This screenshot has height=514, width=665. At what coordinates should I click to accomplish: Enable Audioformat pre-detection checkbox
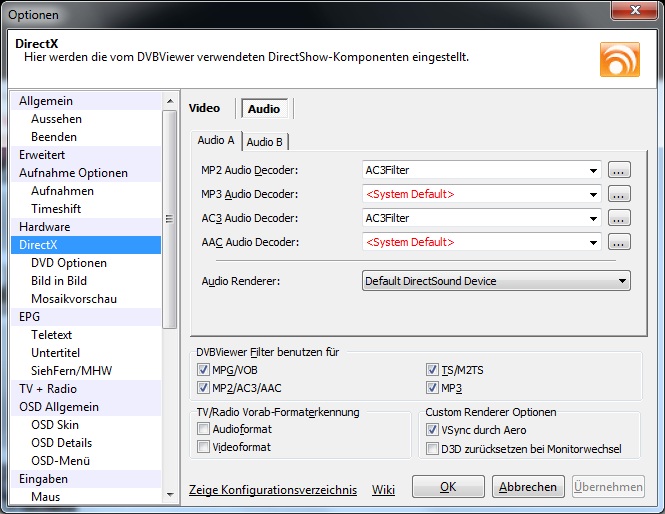[204, 429]
